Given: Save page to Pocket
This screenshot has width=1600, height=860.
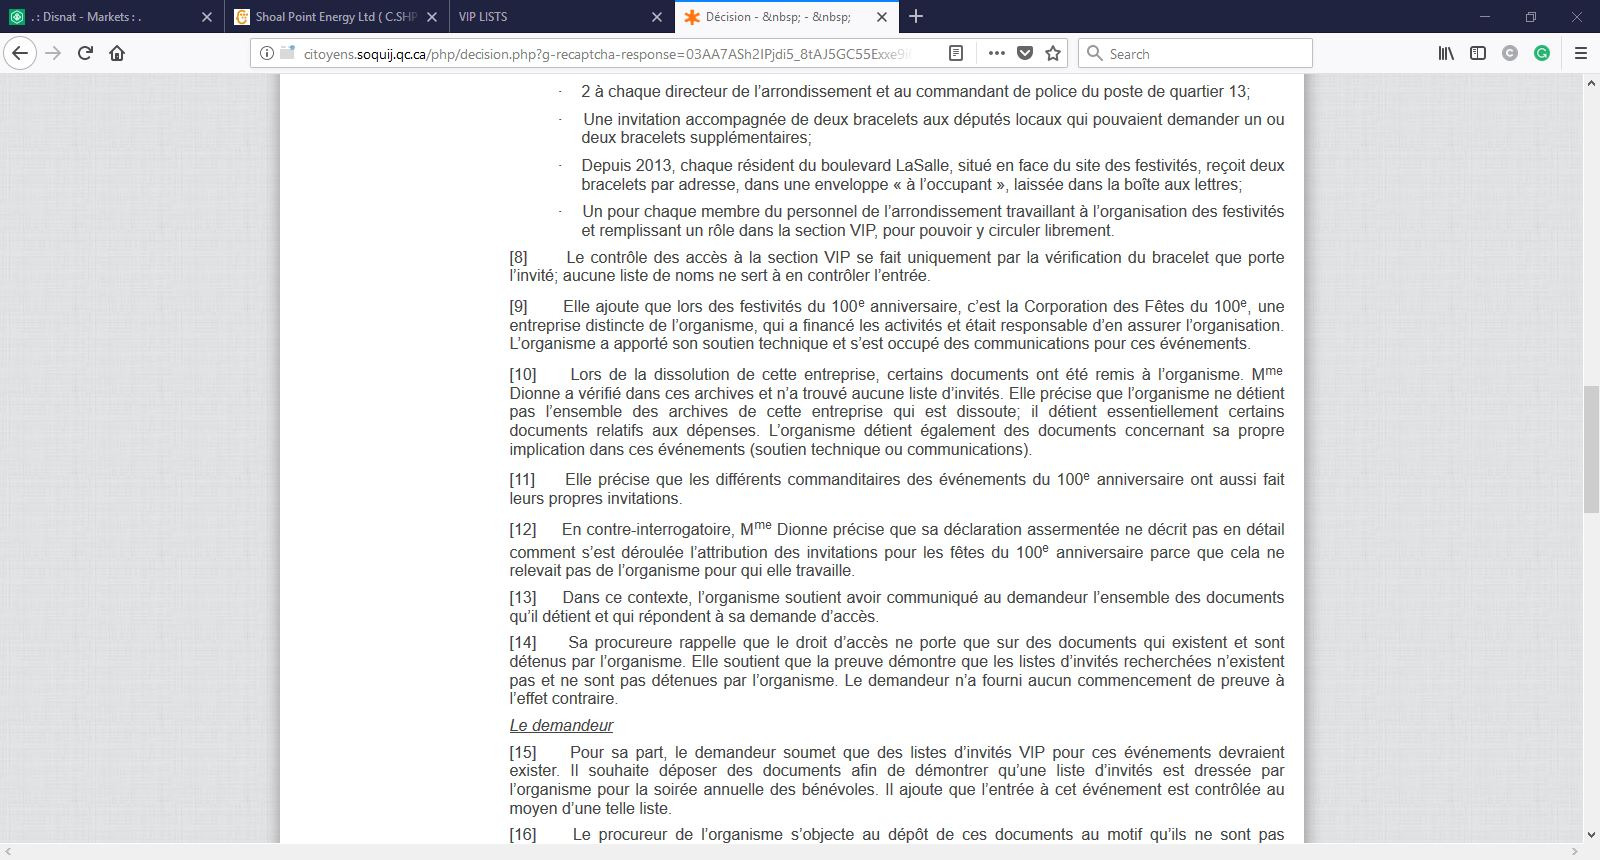Looking at the screenshot, I should click(x=1025, y=53).
